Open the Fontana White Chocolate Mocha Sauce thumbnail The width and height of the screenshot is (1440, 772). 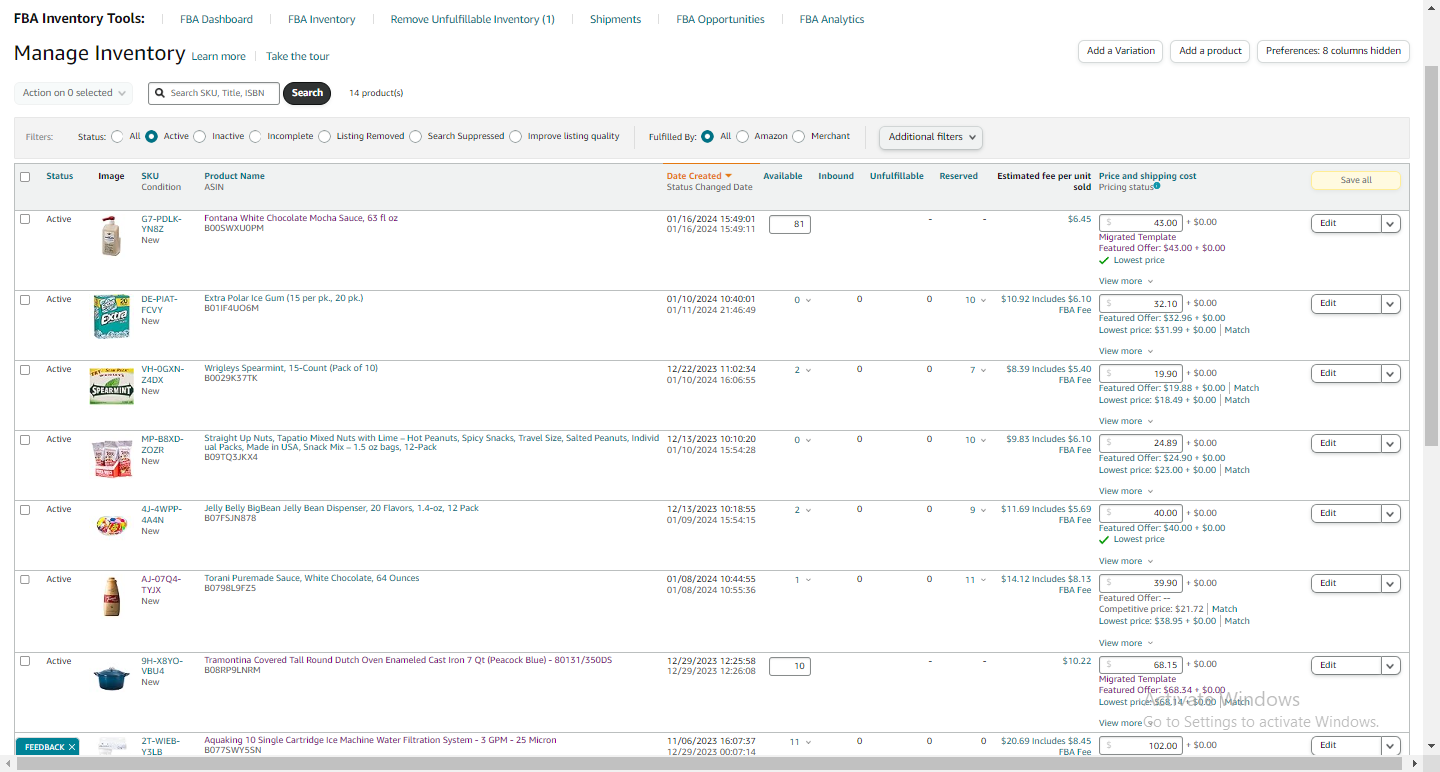pos(111,236)
